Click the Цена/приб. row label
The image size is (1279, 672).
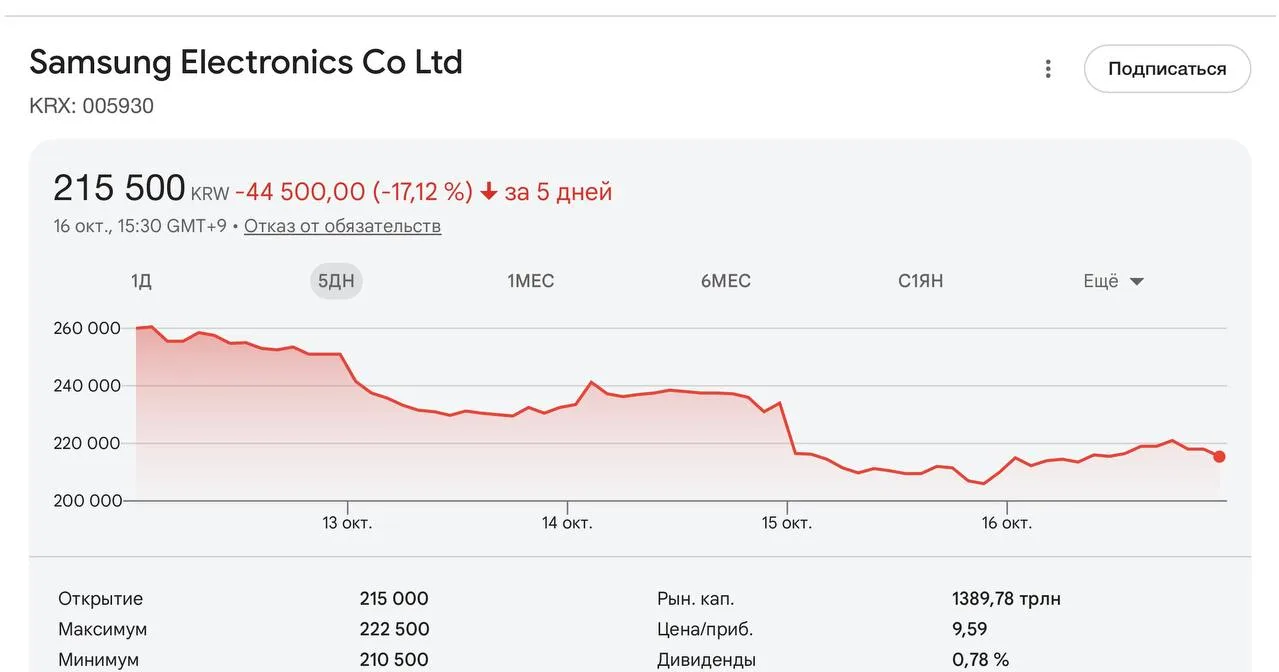pyautogui.click(x=705, y=629)
